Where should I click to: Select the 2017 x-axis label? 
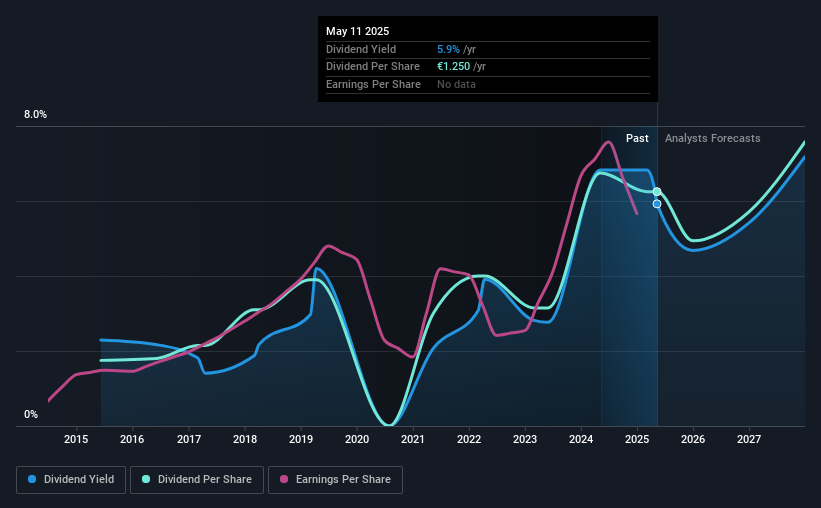[188, 439]
